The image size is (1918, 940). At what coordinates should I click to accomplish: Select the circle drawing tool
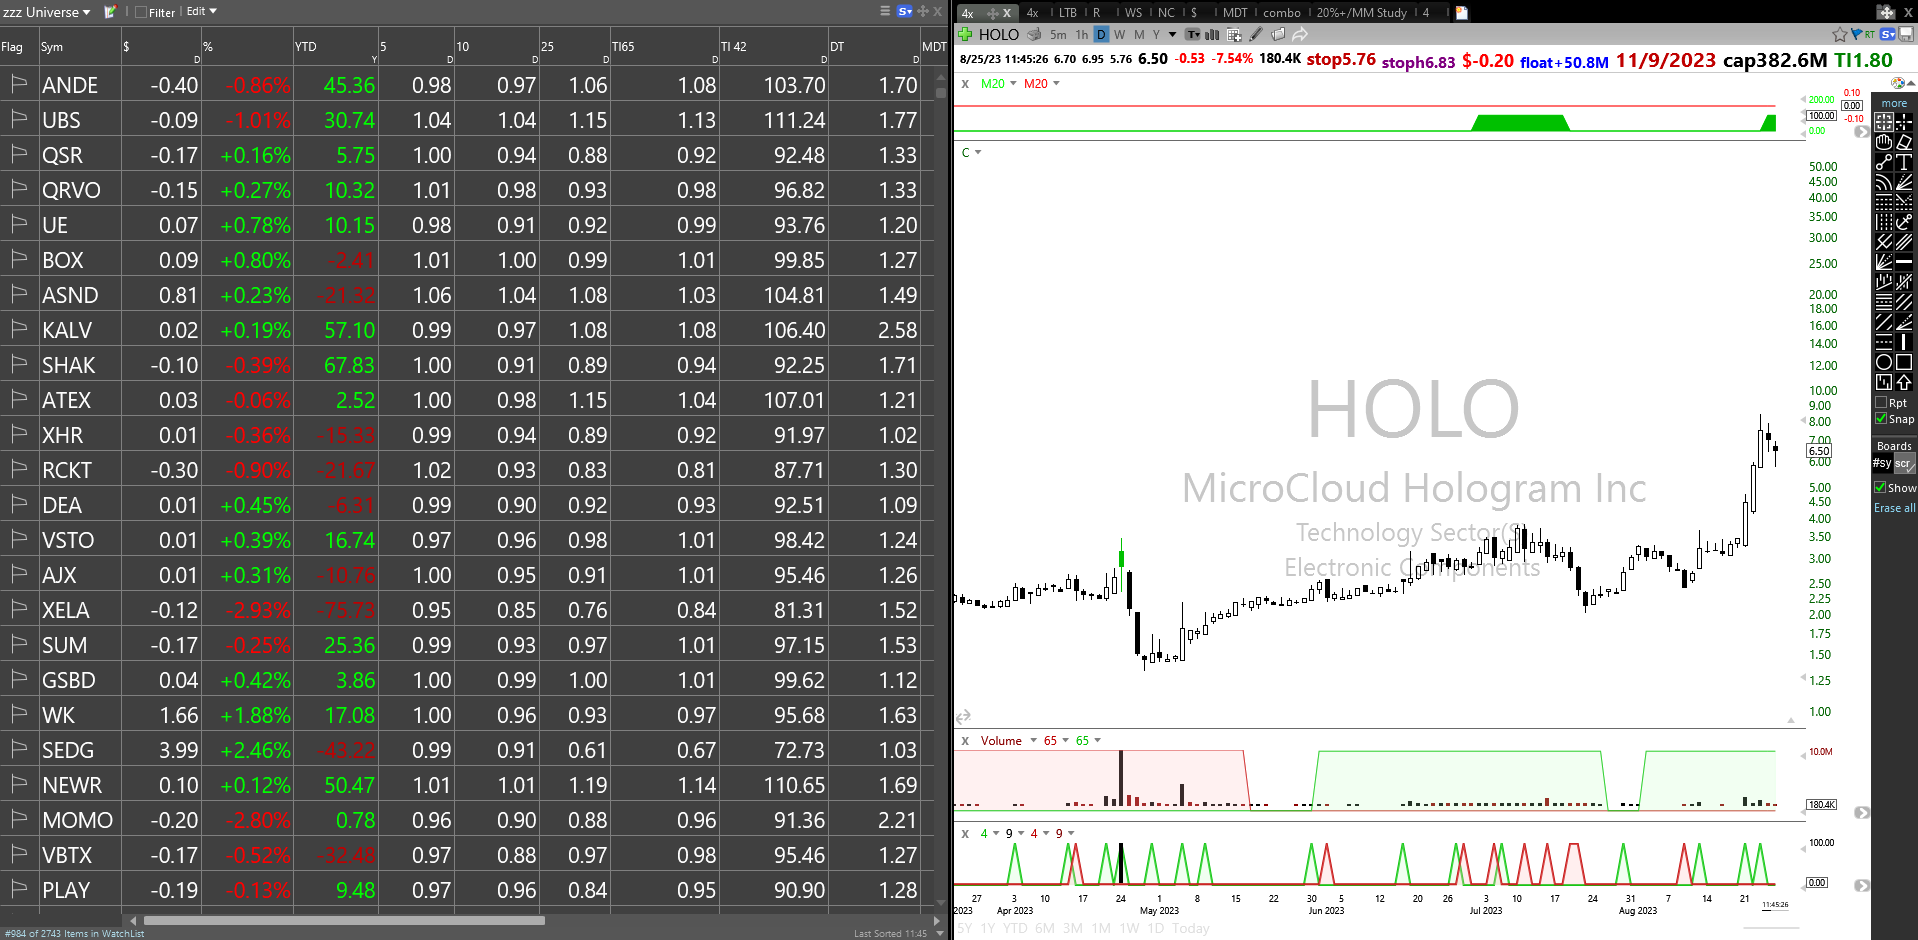coord(1884,361)
